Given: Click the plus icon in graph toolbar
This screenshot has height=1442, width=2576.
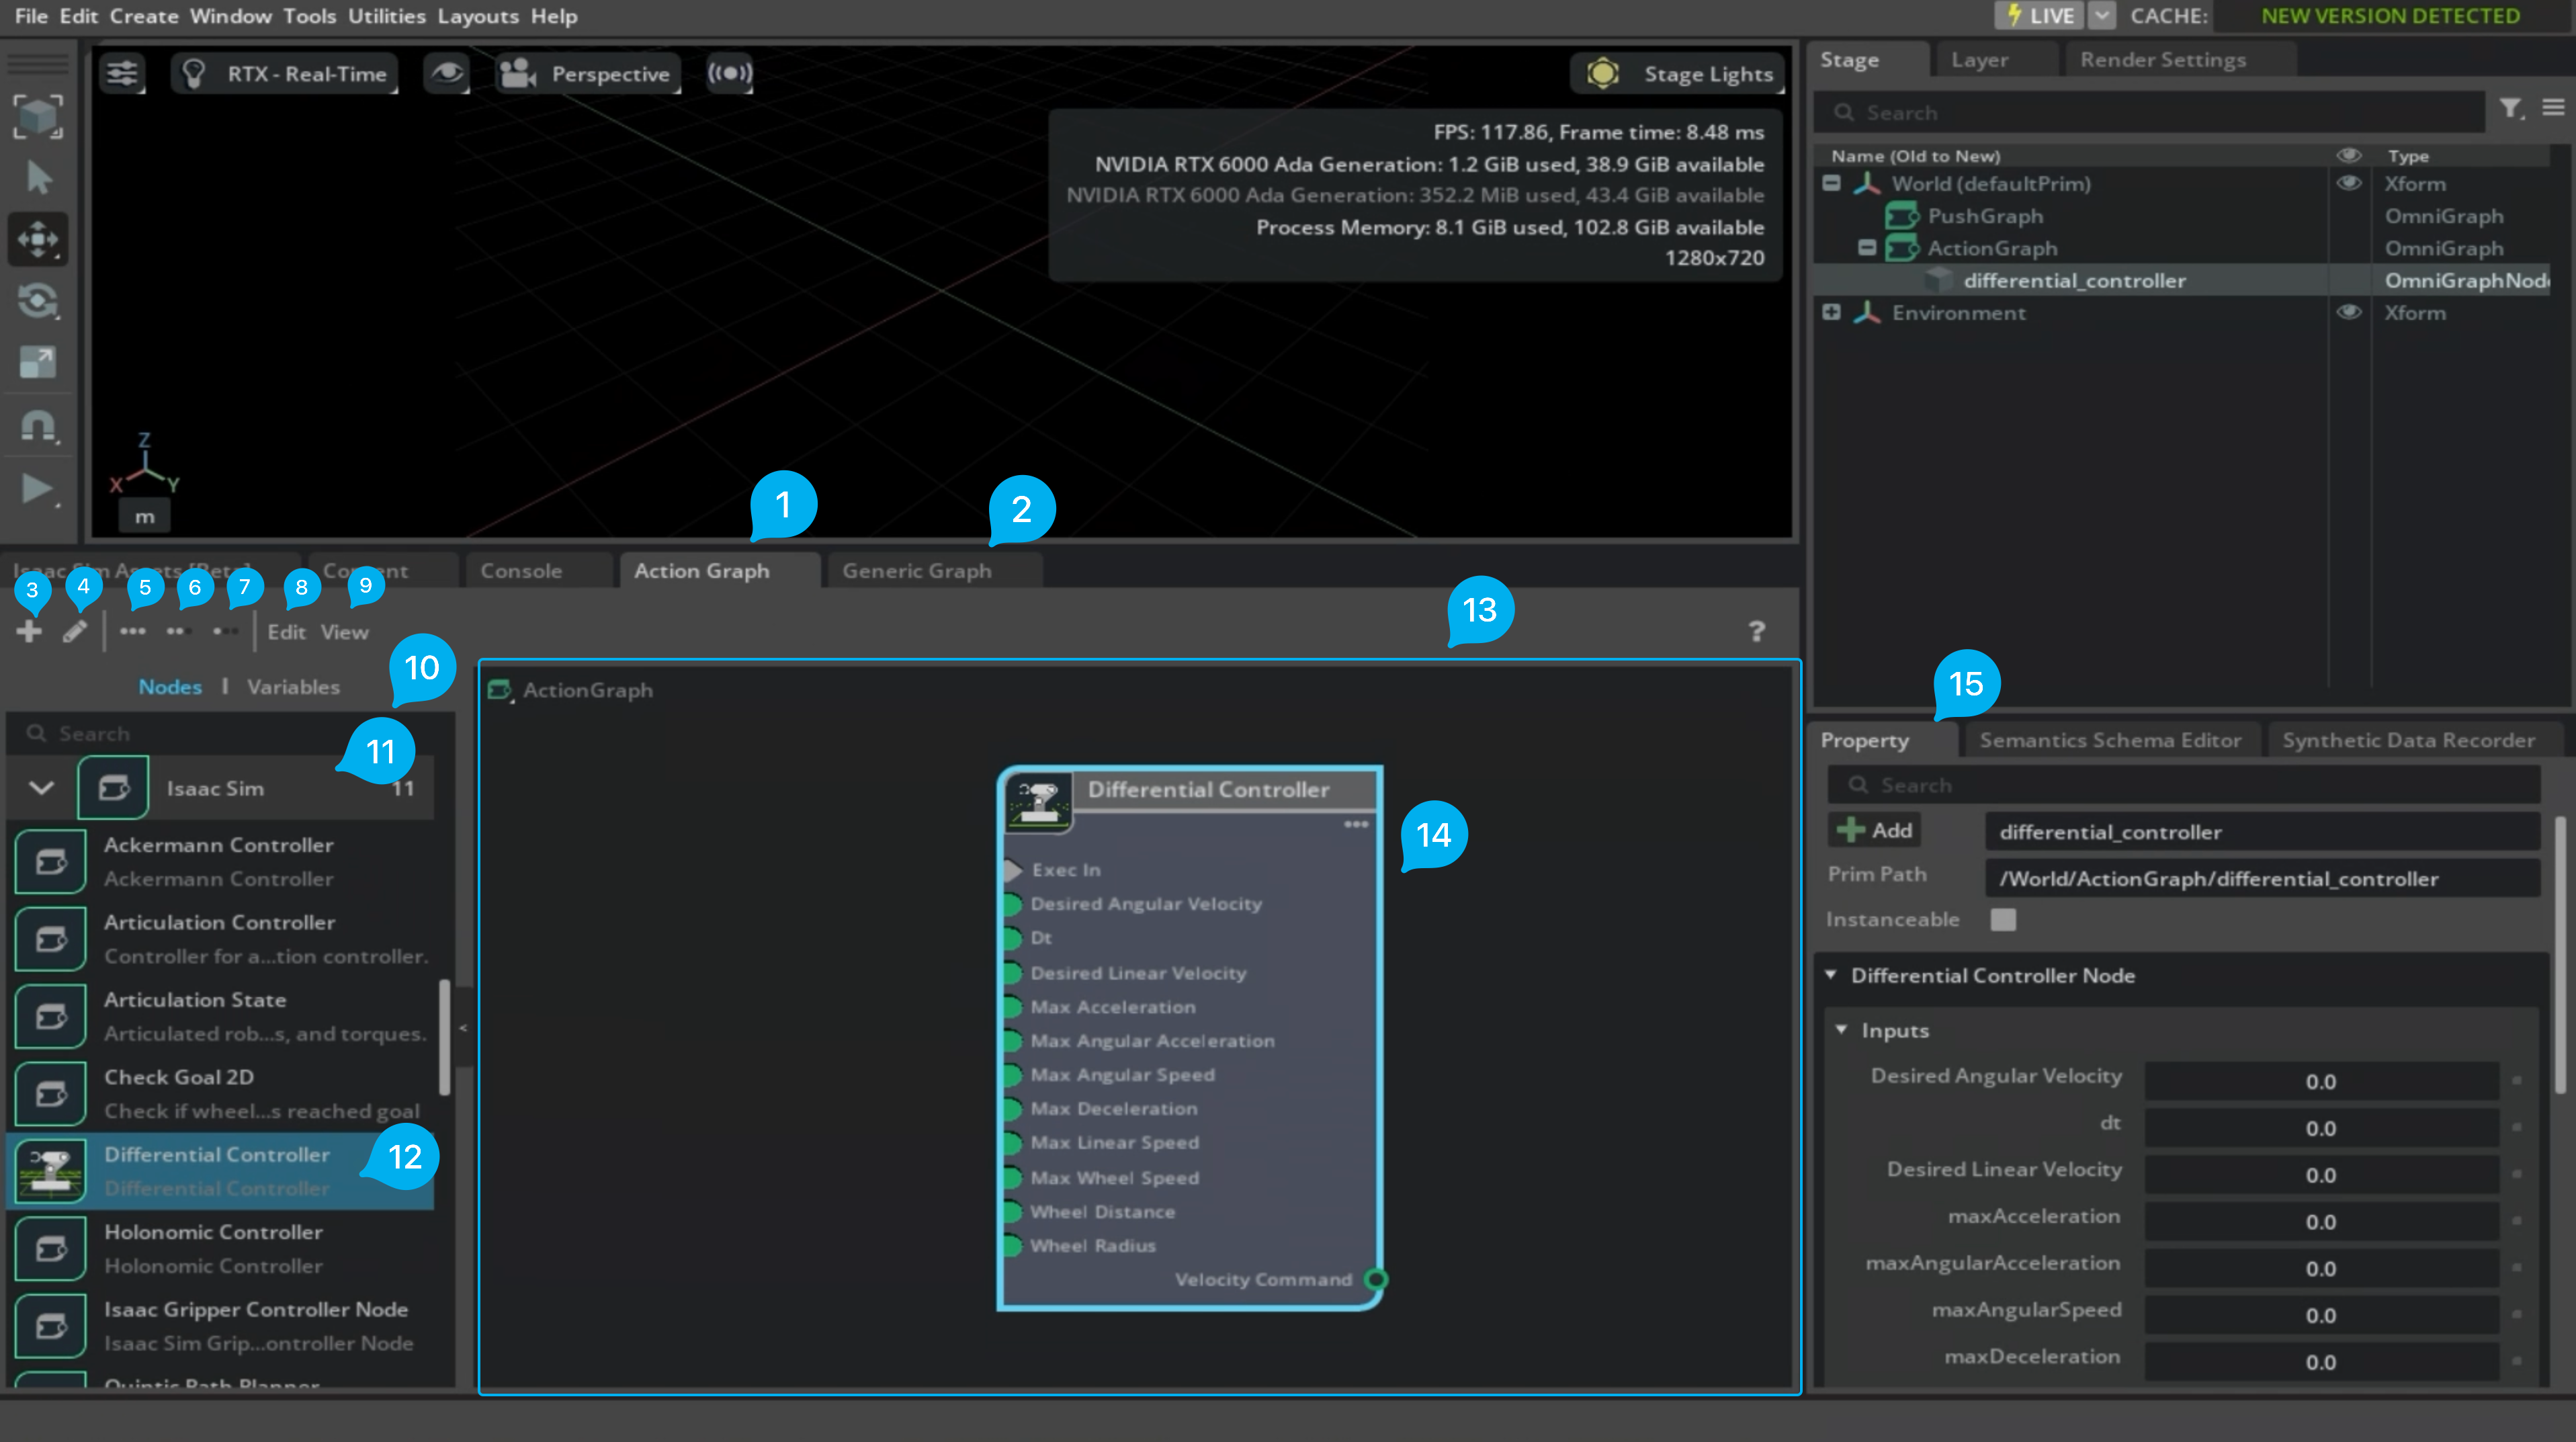Looking at the screenshot, I should (x=29, y=631).
